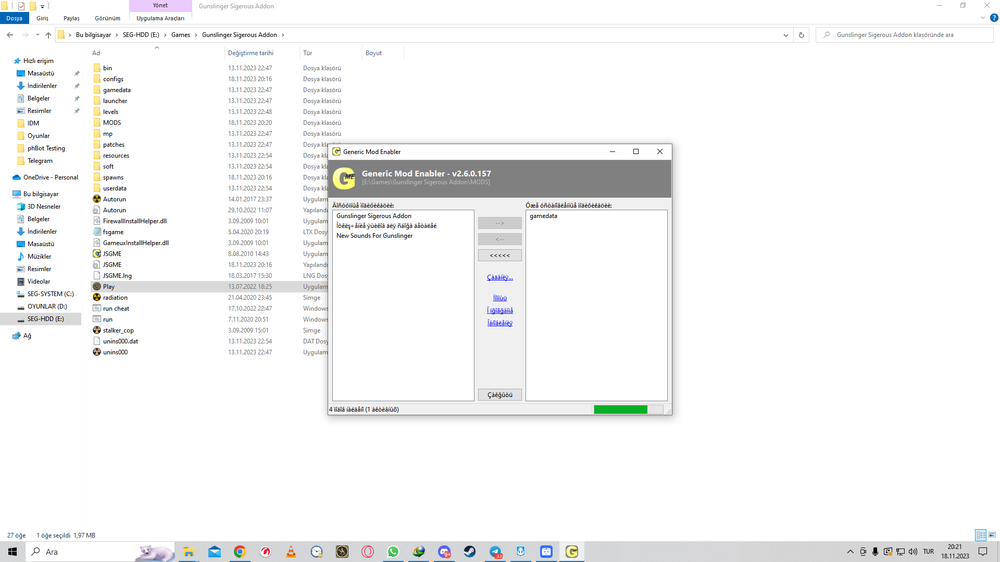Screen dimensions: 1000x562
Task: Open WhatsApp from the taskbar
Action: (x=393, y=552)
